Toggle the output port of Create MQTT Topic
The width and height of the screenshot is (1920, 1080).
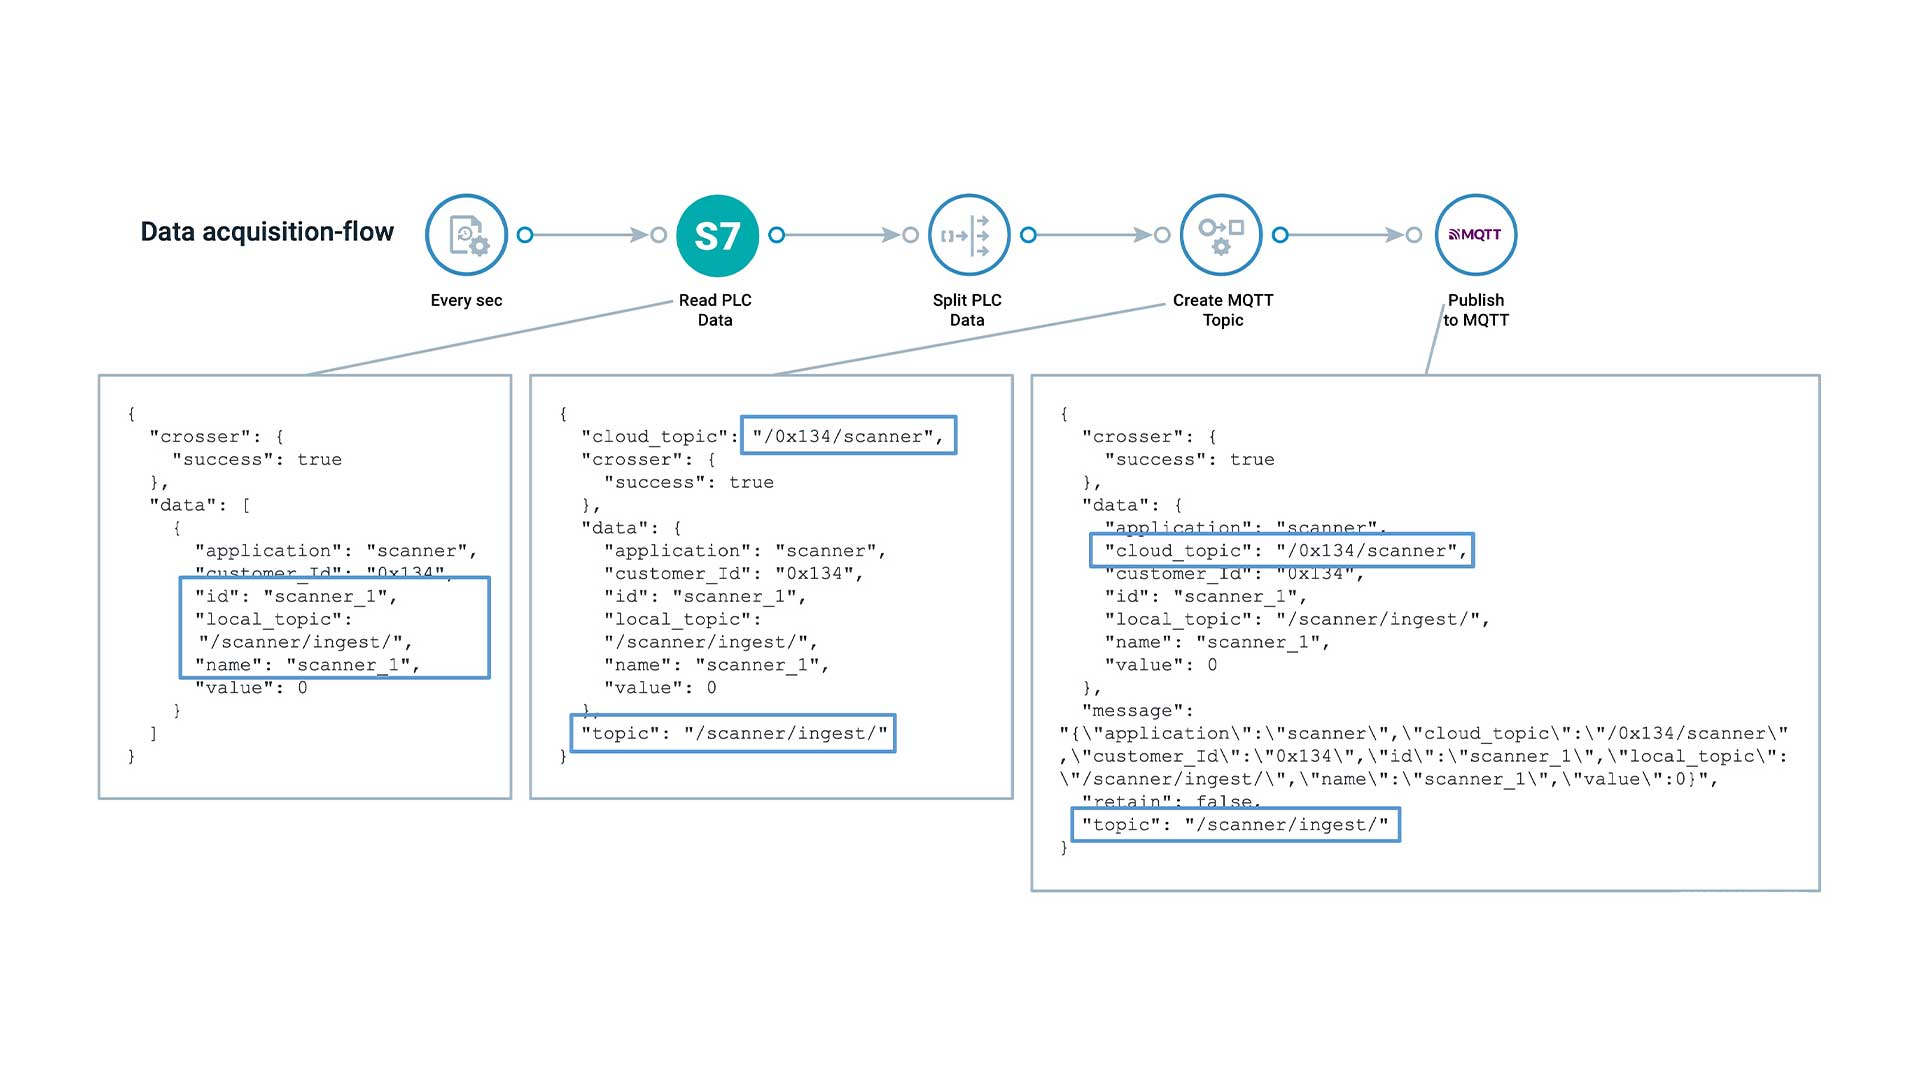click(1280, 235)
